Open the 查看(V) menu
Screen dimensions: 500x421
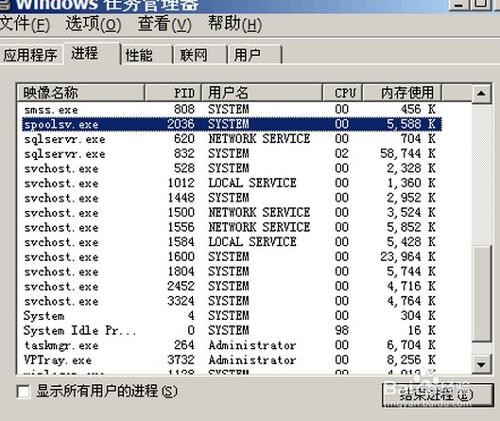(x=165, y=24)
